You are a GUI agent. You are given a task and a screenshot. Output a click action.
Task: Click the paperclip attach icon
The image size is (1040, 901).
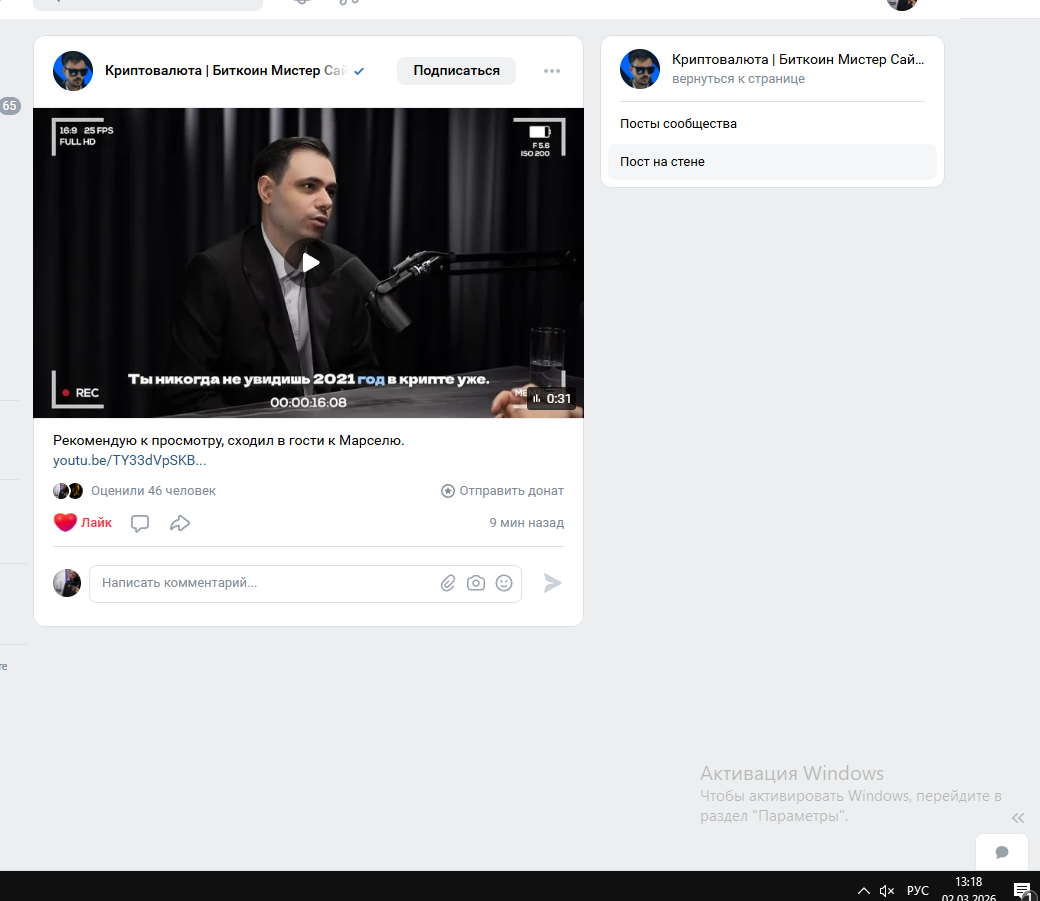click(x=448, y=583)
